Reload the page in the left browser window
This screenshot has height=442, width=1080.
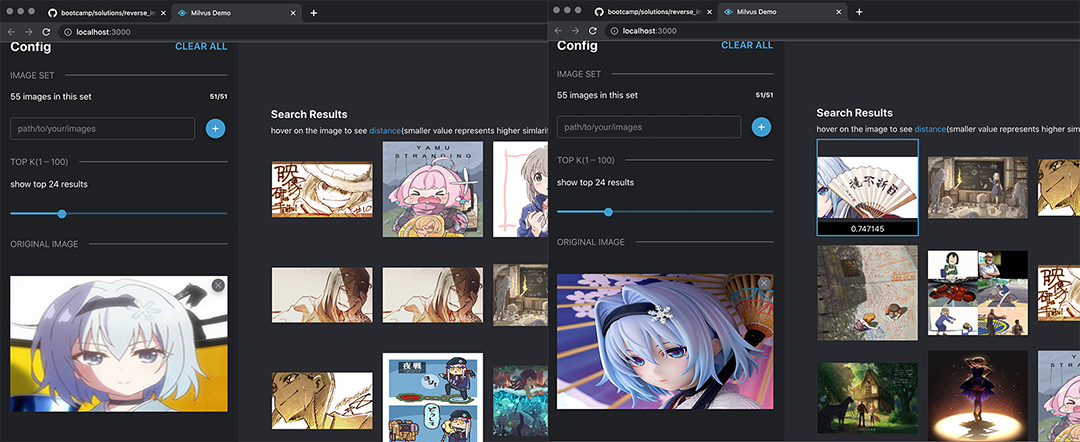point(46,32)
